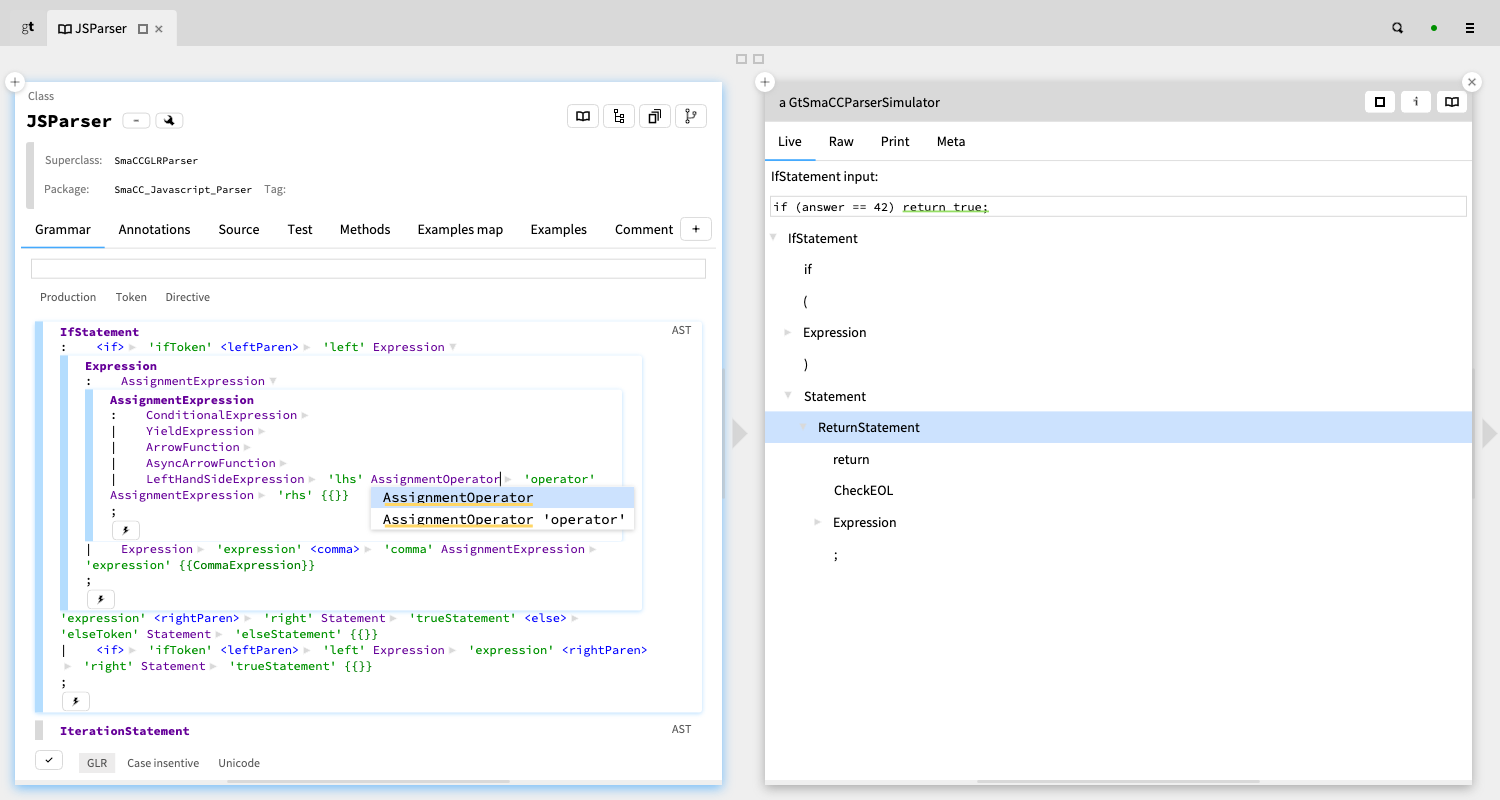
Task: Open the hamburger menu at top right
Action: pos(1469,29)
